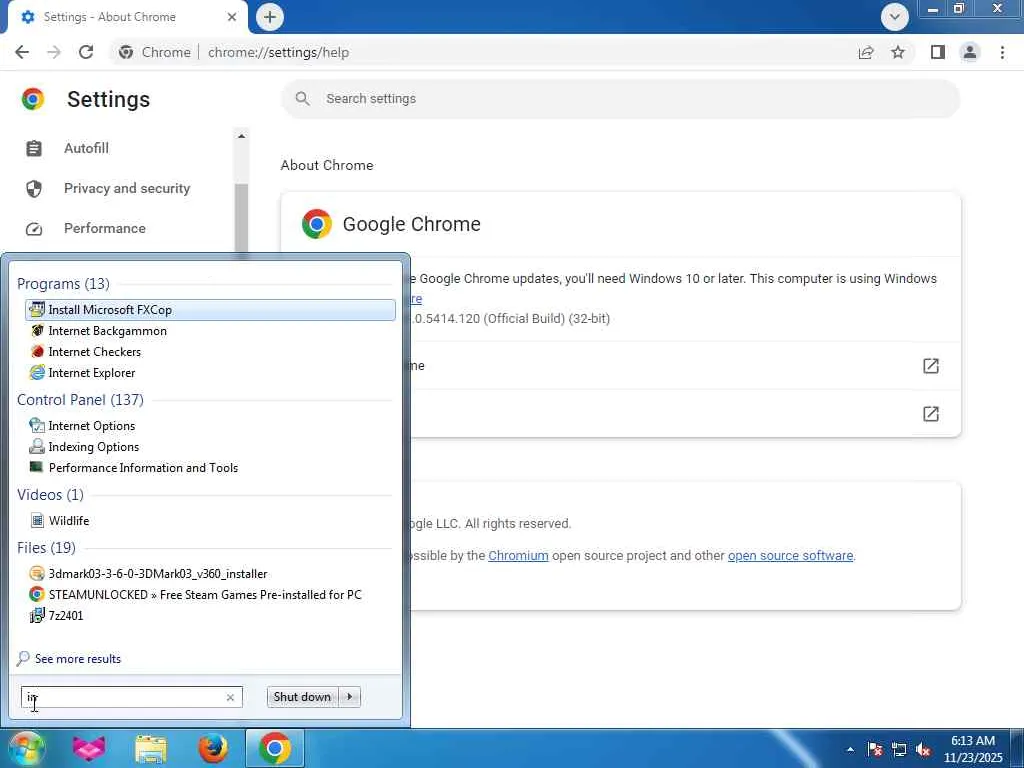Bookmark this page with the star icon
Viewport: 1024px width, 768px height.
click(898, 52)
